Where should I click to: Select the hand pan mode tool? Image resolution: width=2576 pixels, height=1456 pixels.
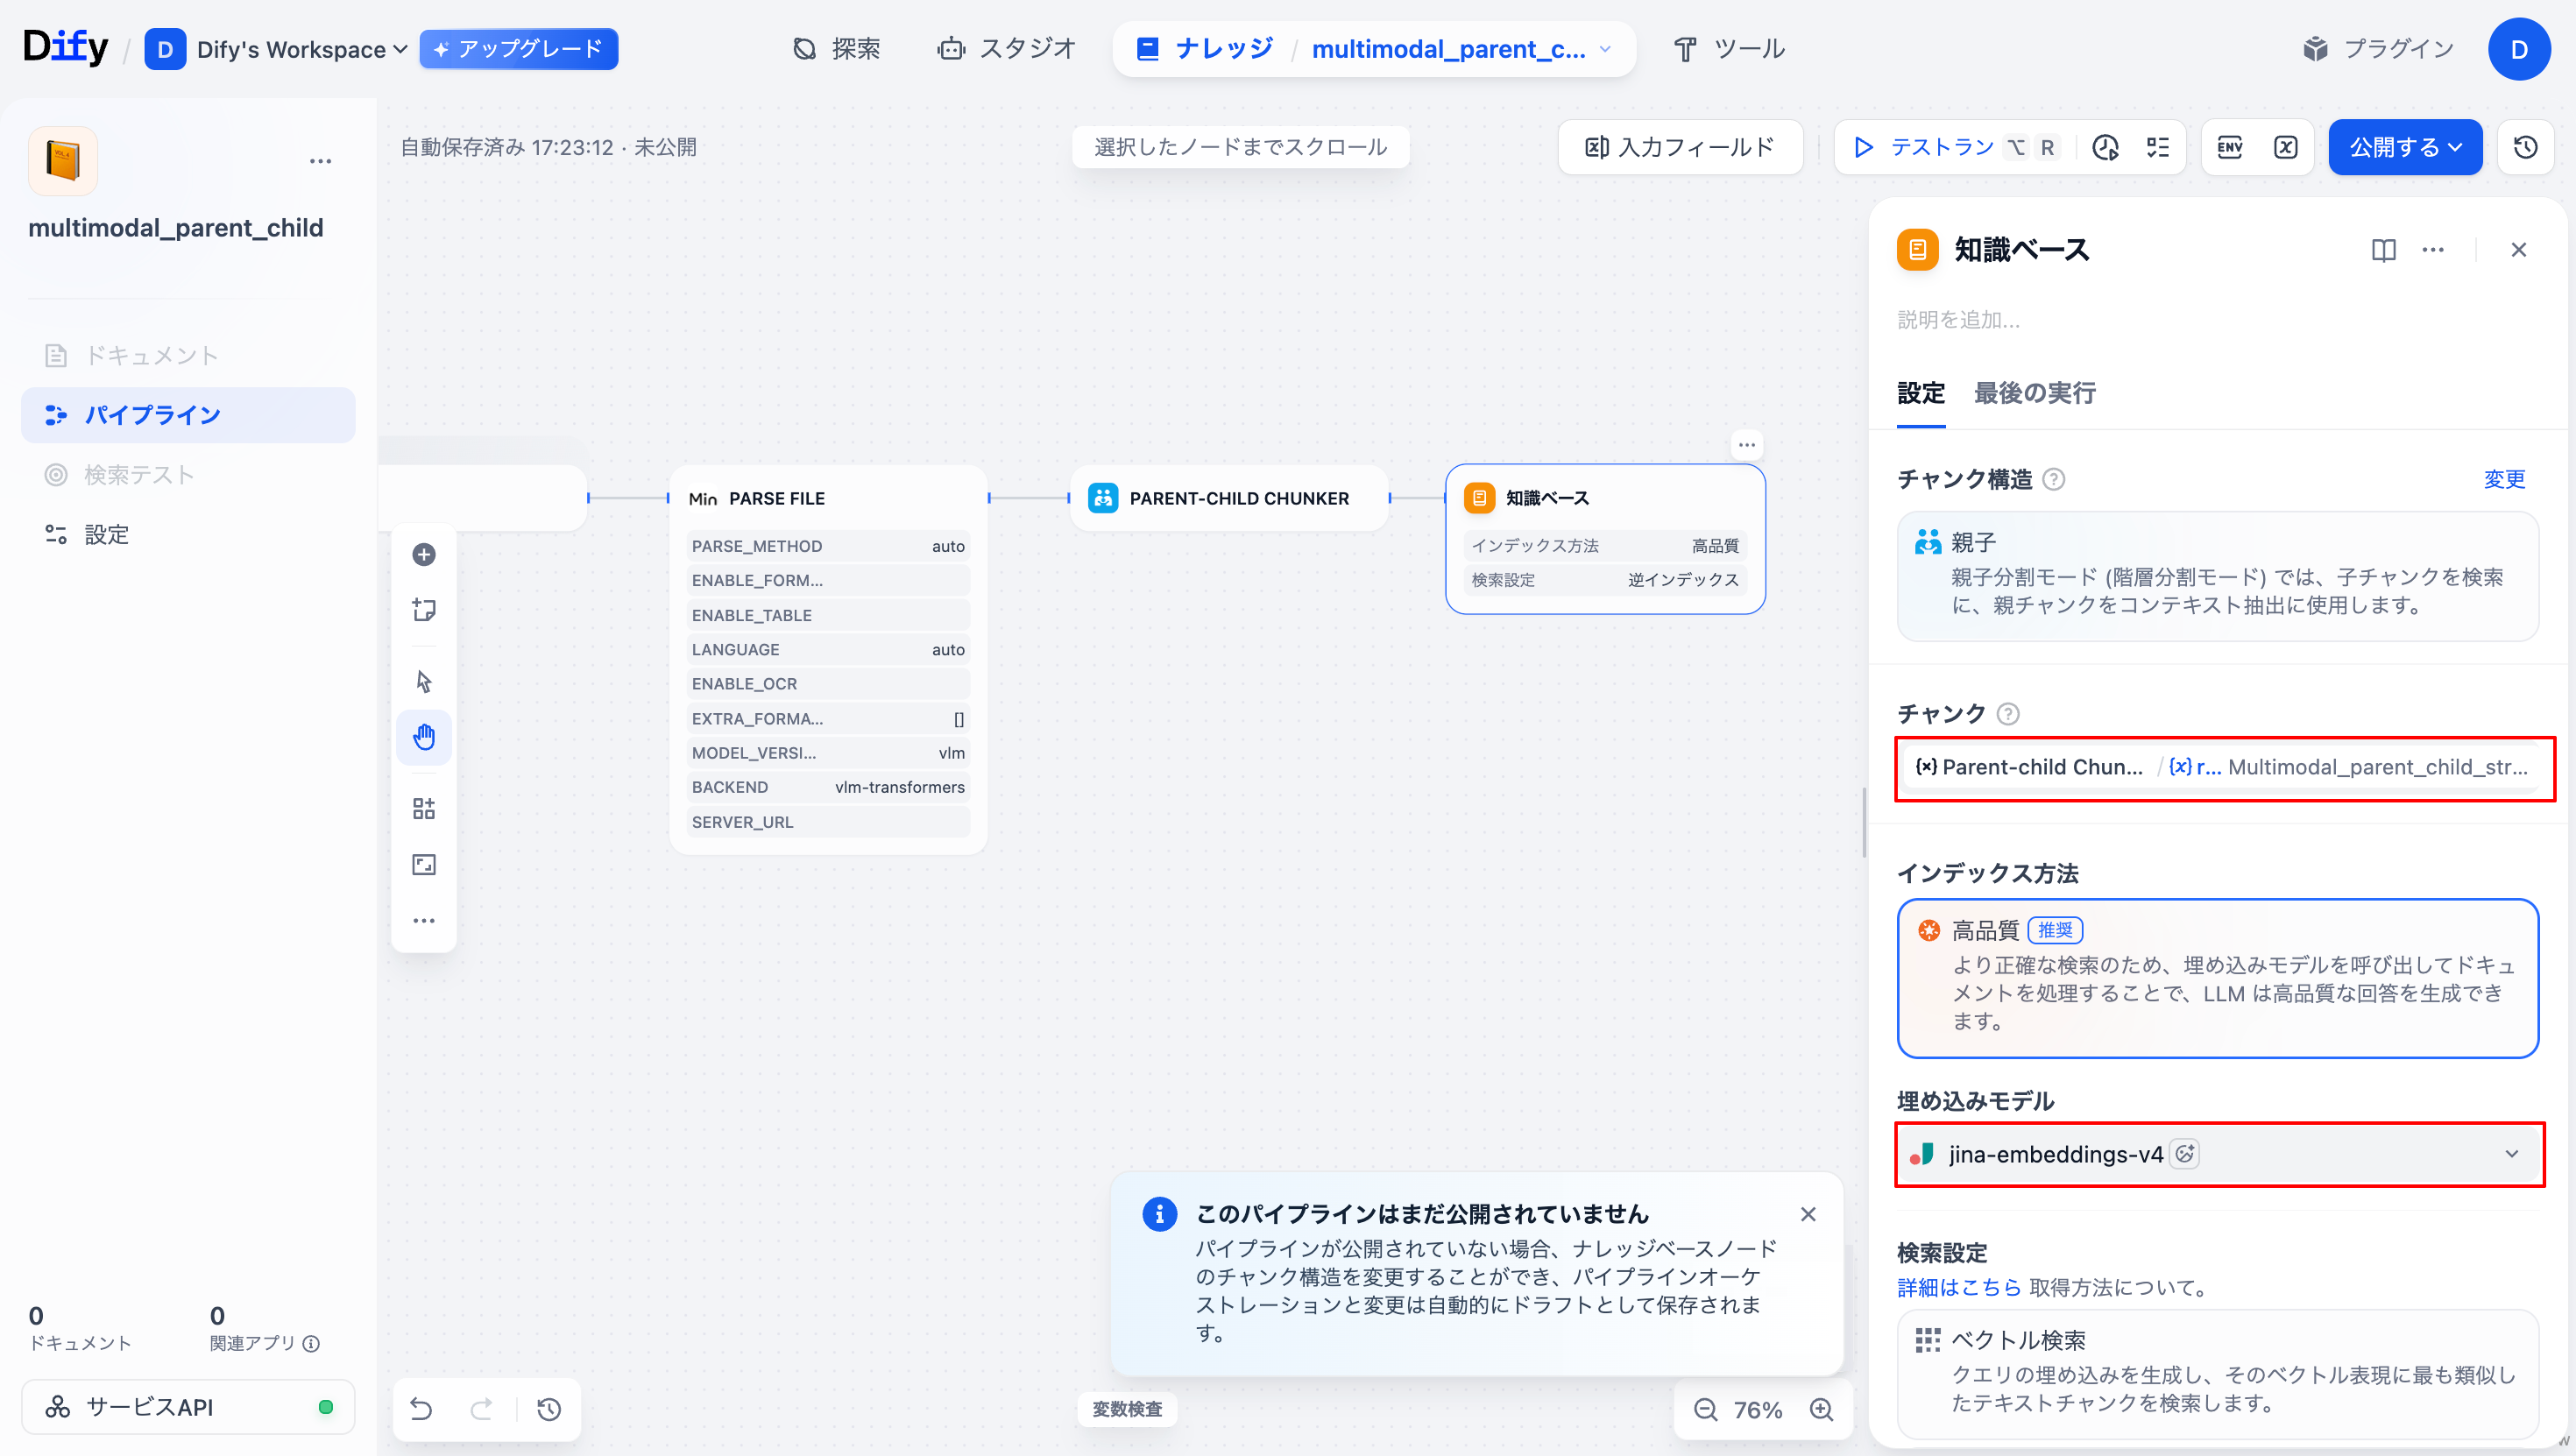[424, 737]
